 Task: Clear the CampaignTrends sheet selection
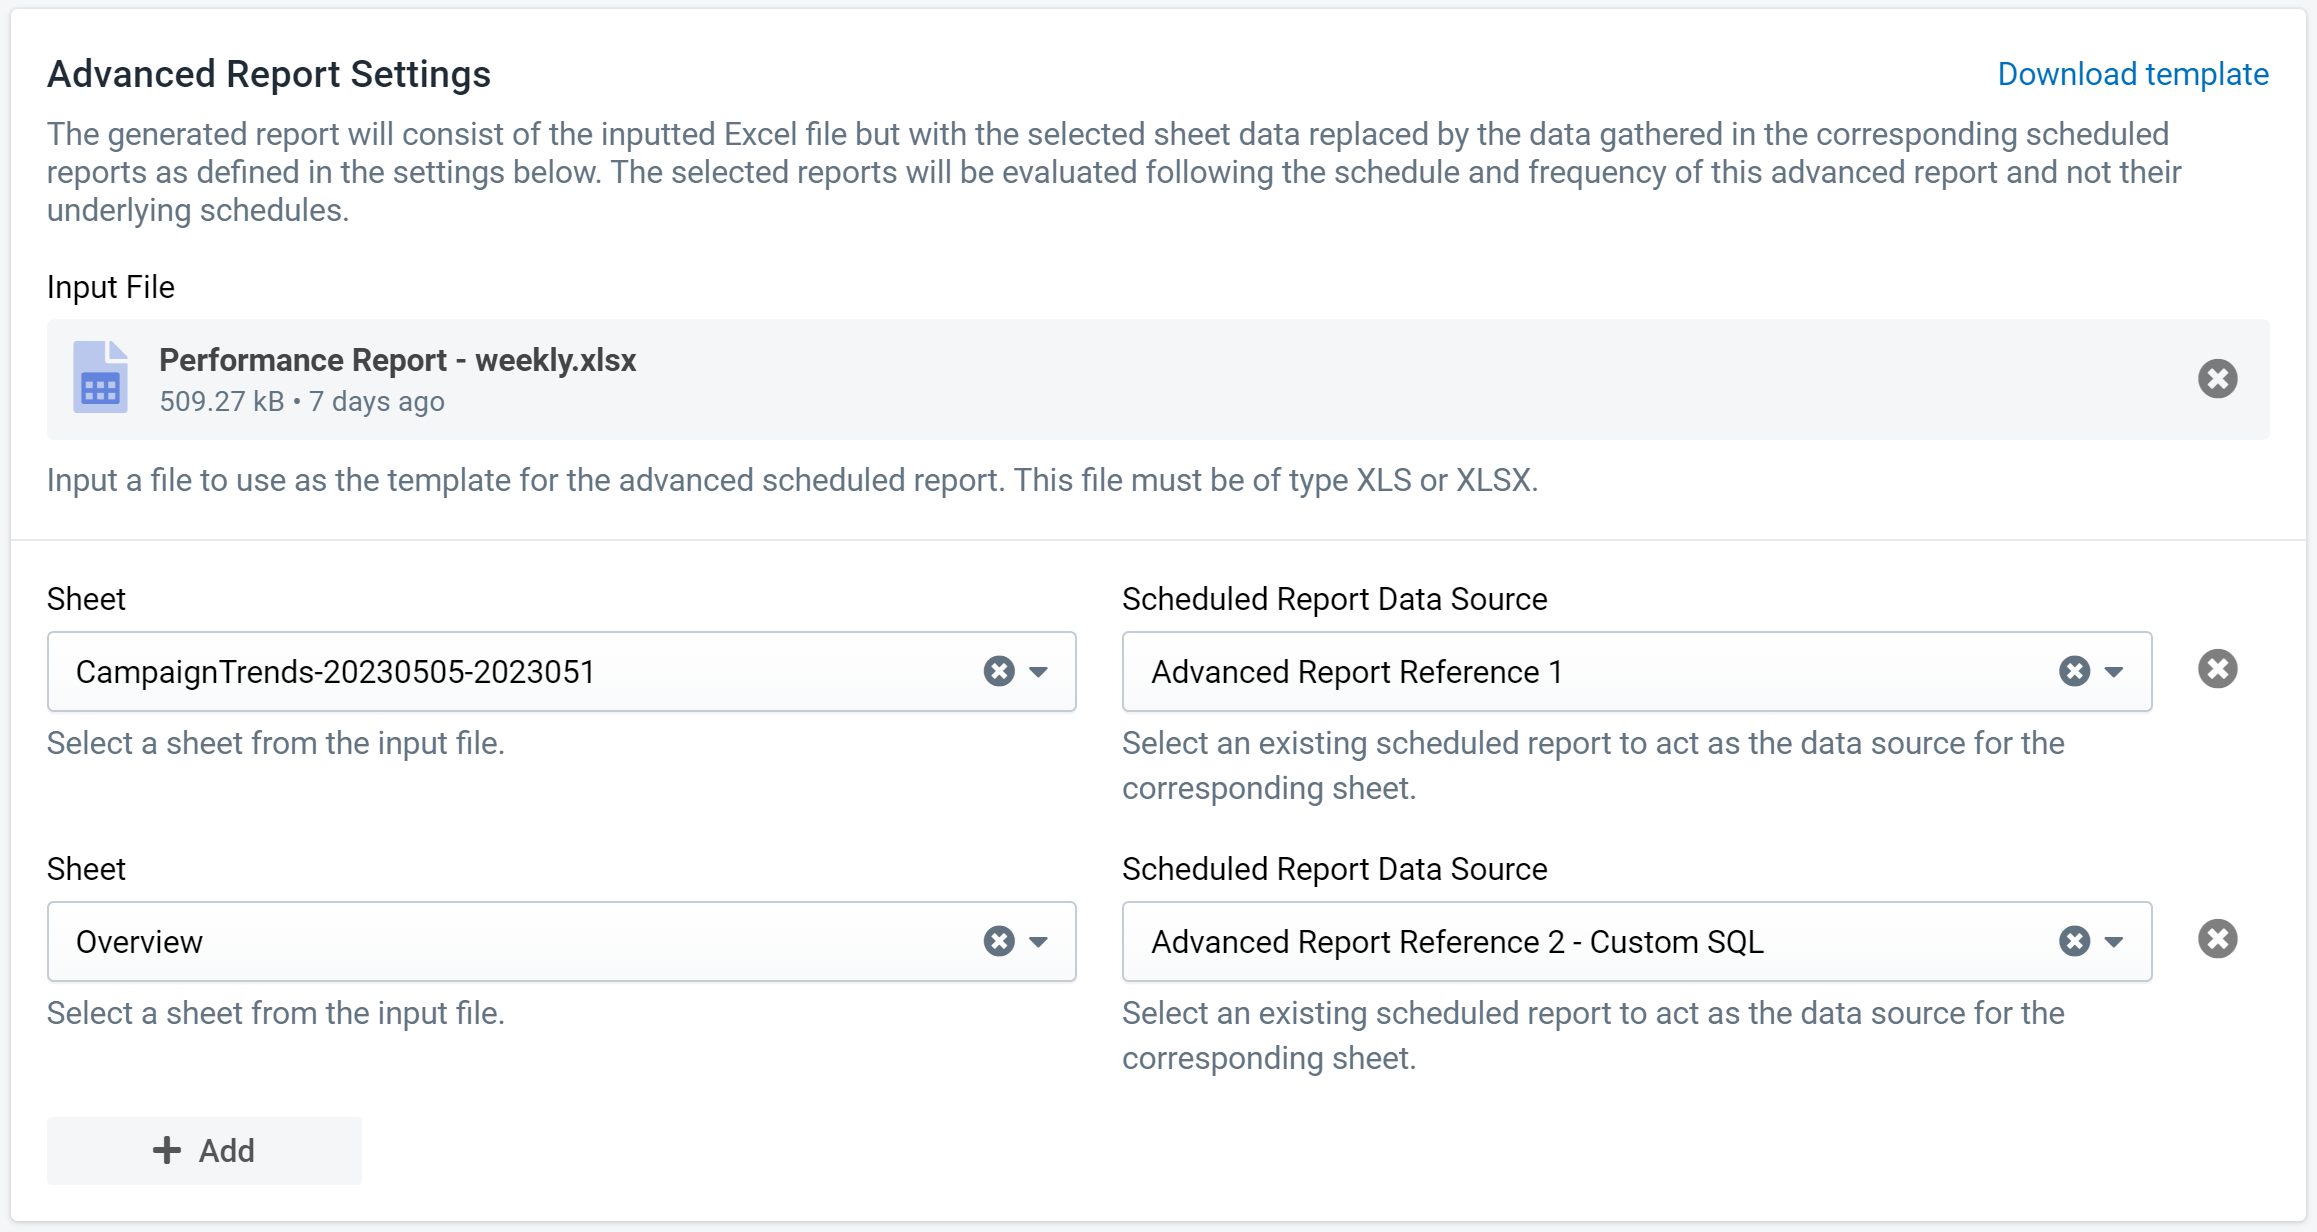tap(998, 671)
